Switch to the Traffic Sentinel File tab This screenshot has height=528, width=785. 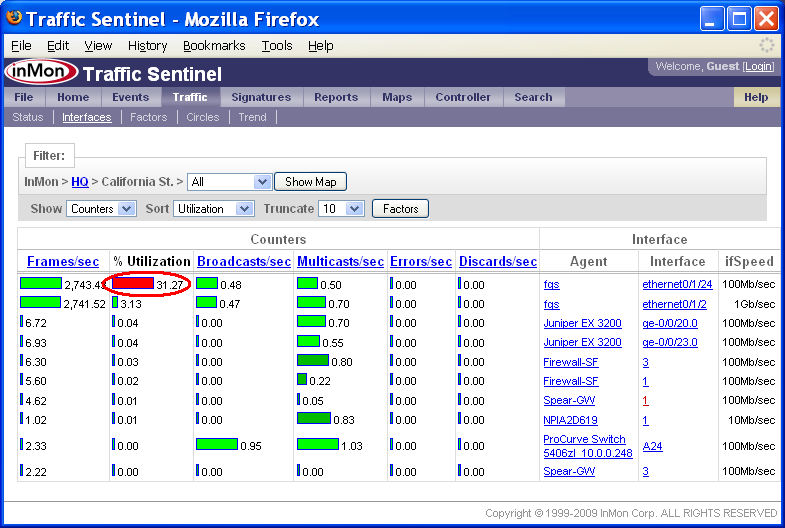(24, 97)
